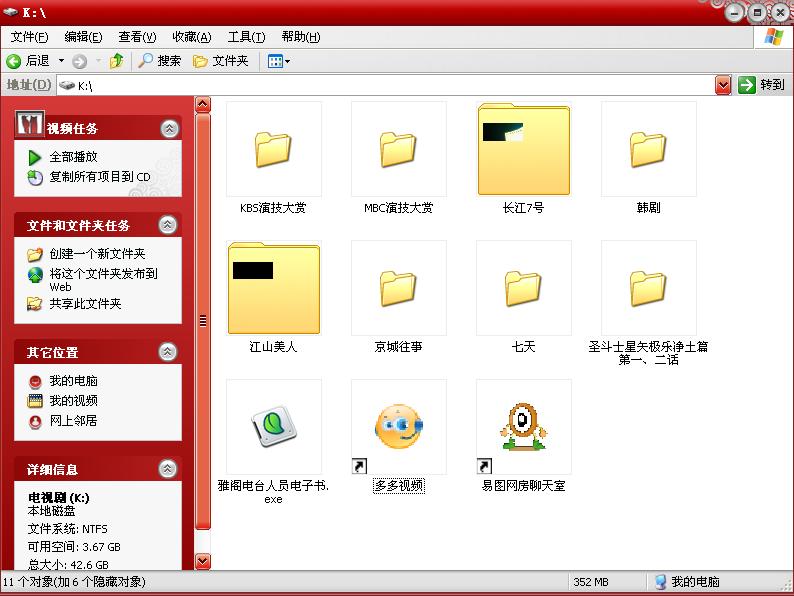The width and height of the screenshot is (794, 596).
Task: Open 网上邻居 link
Action: [x=73, y=421]
